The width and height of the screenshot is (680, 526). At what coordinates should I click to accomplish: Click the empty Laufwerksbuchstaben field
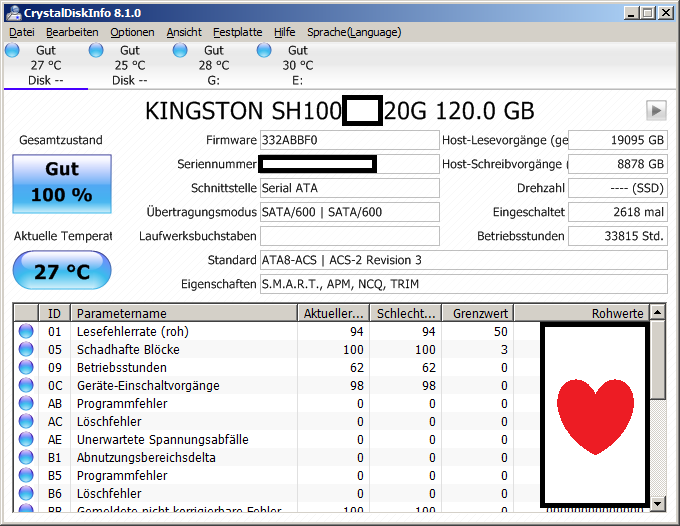coord(350,236)
